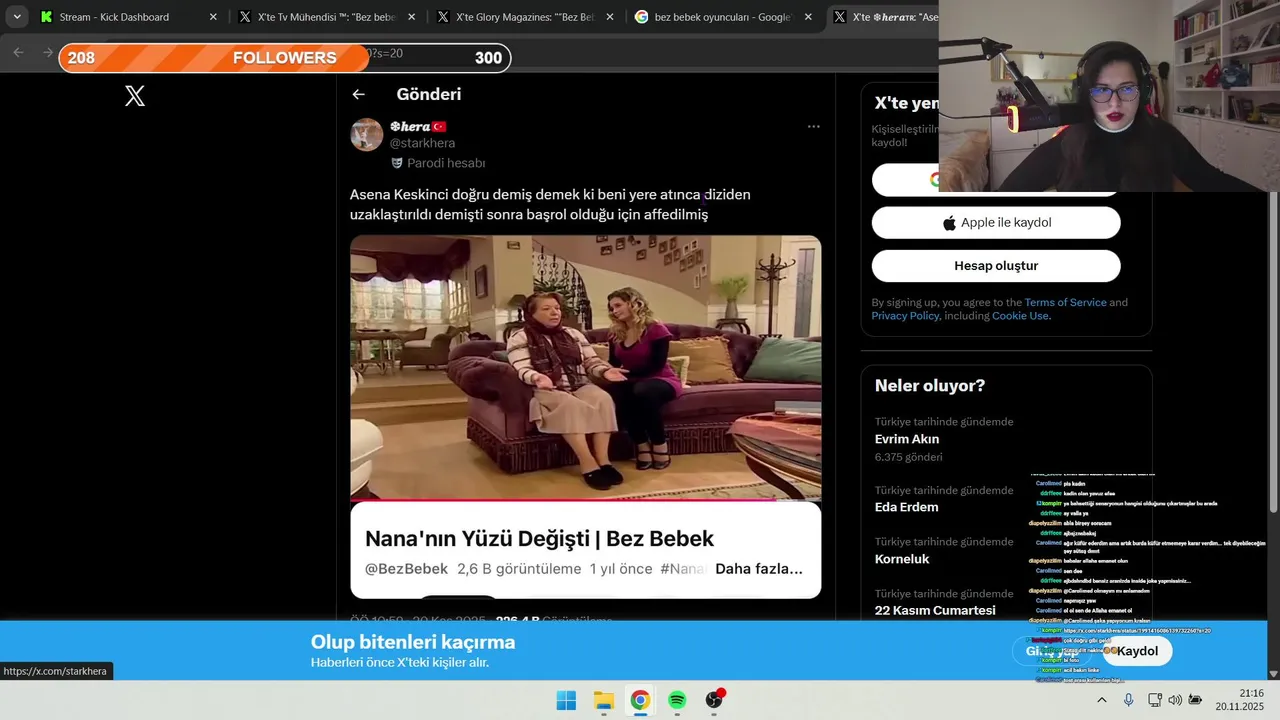Switch to X'te Glory Magazines tab
1280x720 pixels.
tap(524, 17)
